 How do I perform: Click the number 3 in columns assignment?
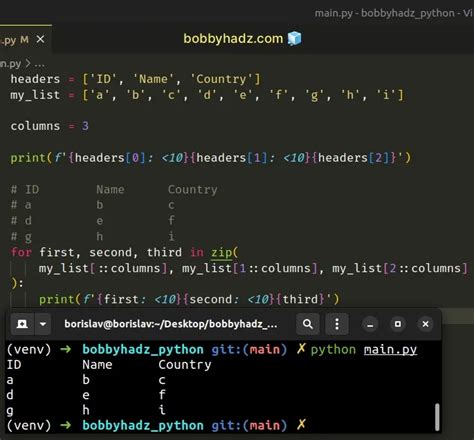pyautogui.click(x=85, y=126)
